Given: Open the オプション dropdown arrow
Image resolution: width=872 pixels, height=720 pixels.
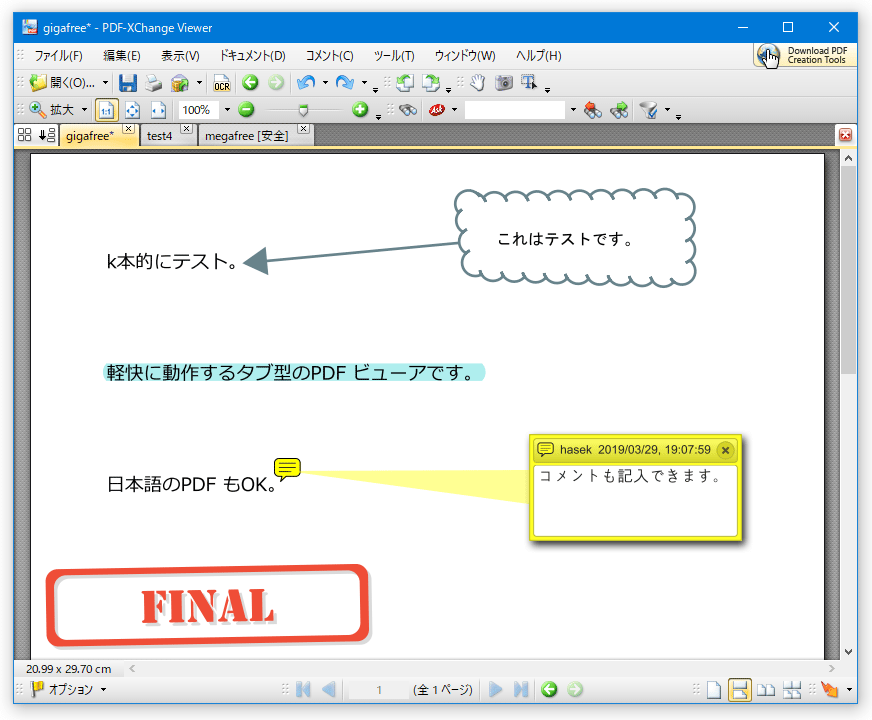Looking at the screenshot, I should 103,689.
